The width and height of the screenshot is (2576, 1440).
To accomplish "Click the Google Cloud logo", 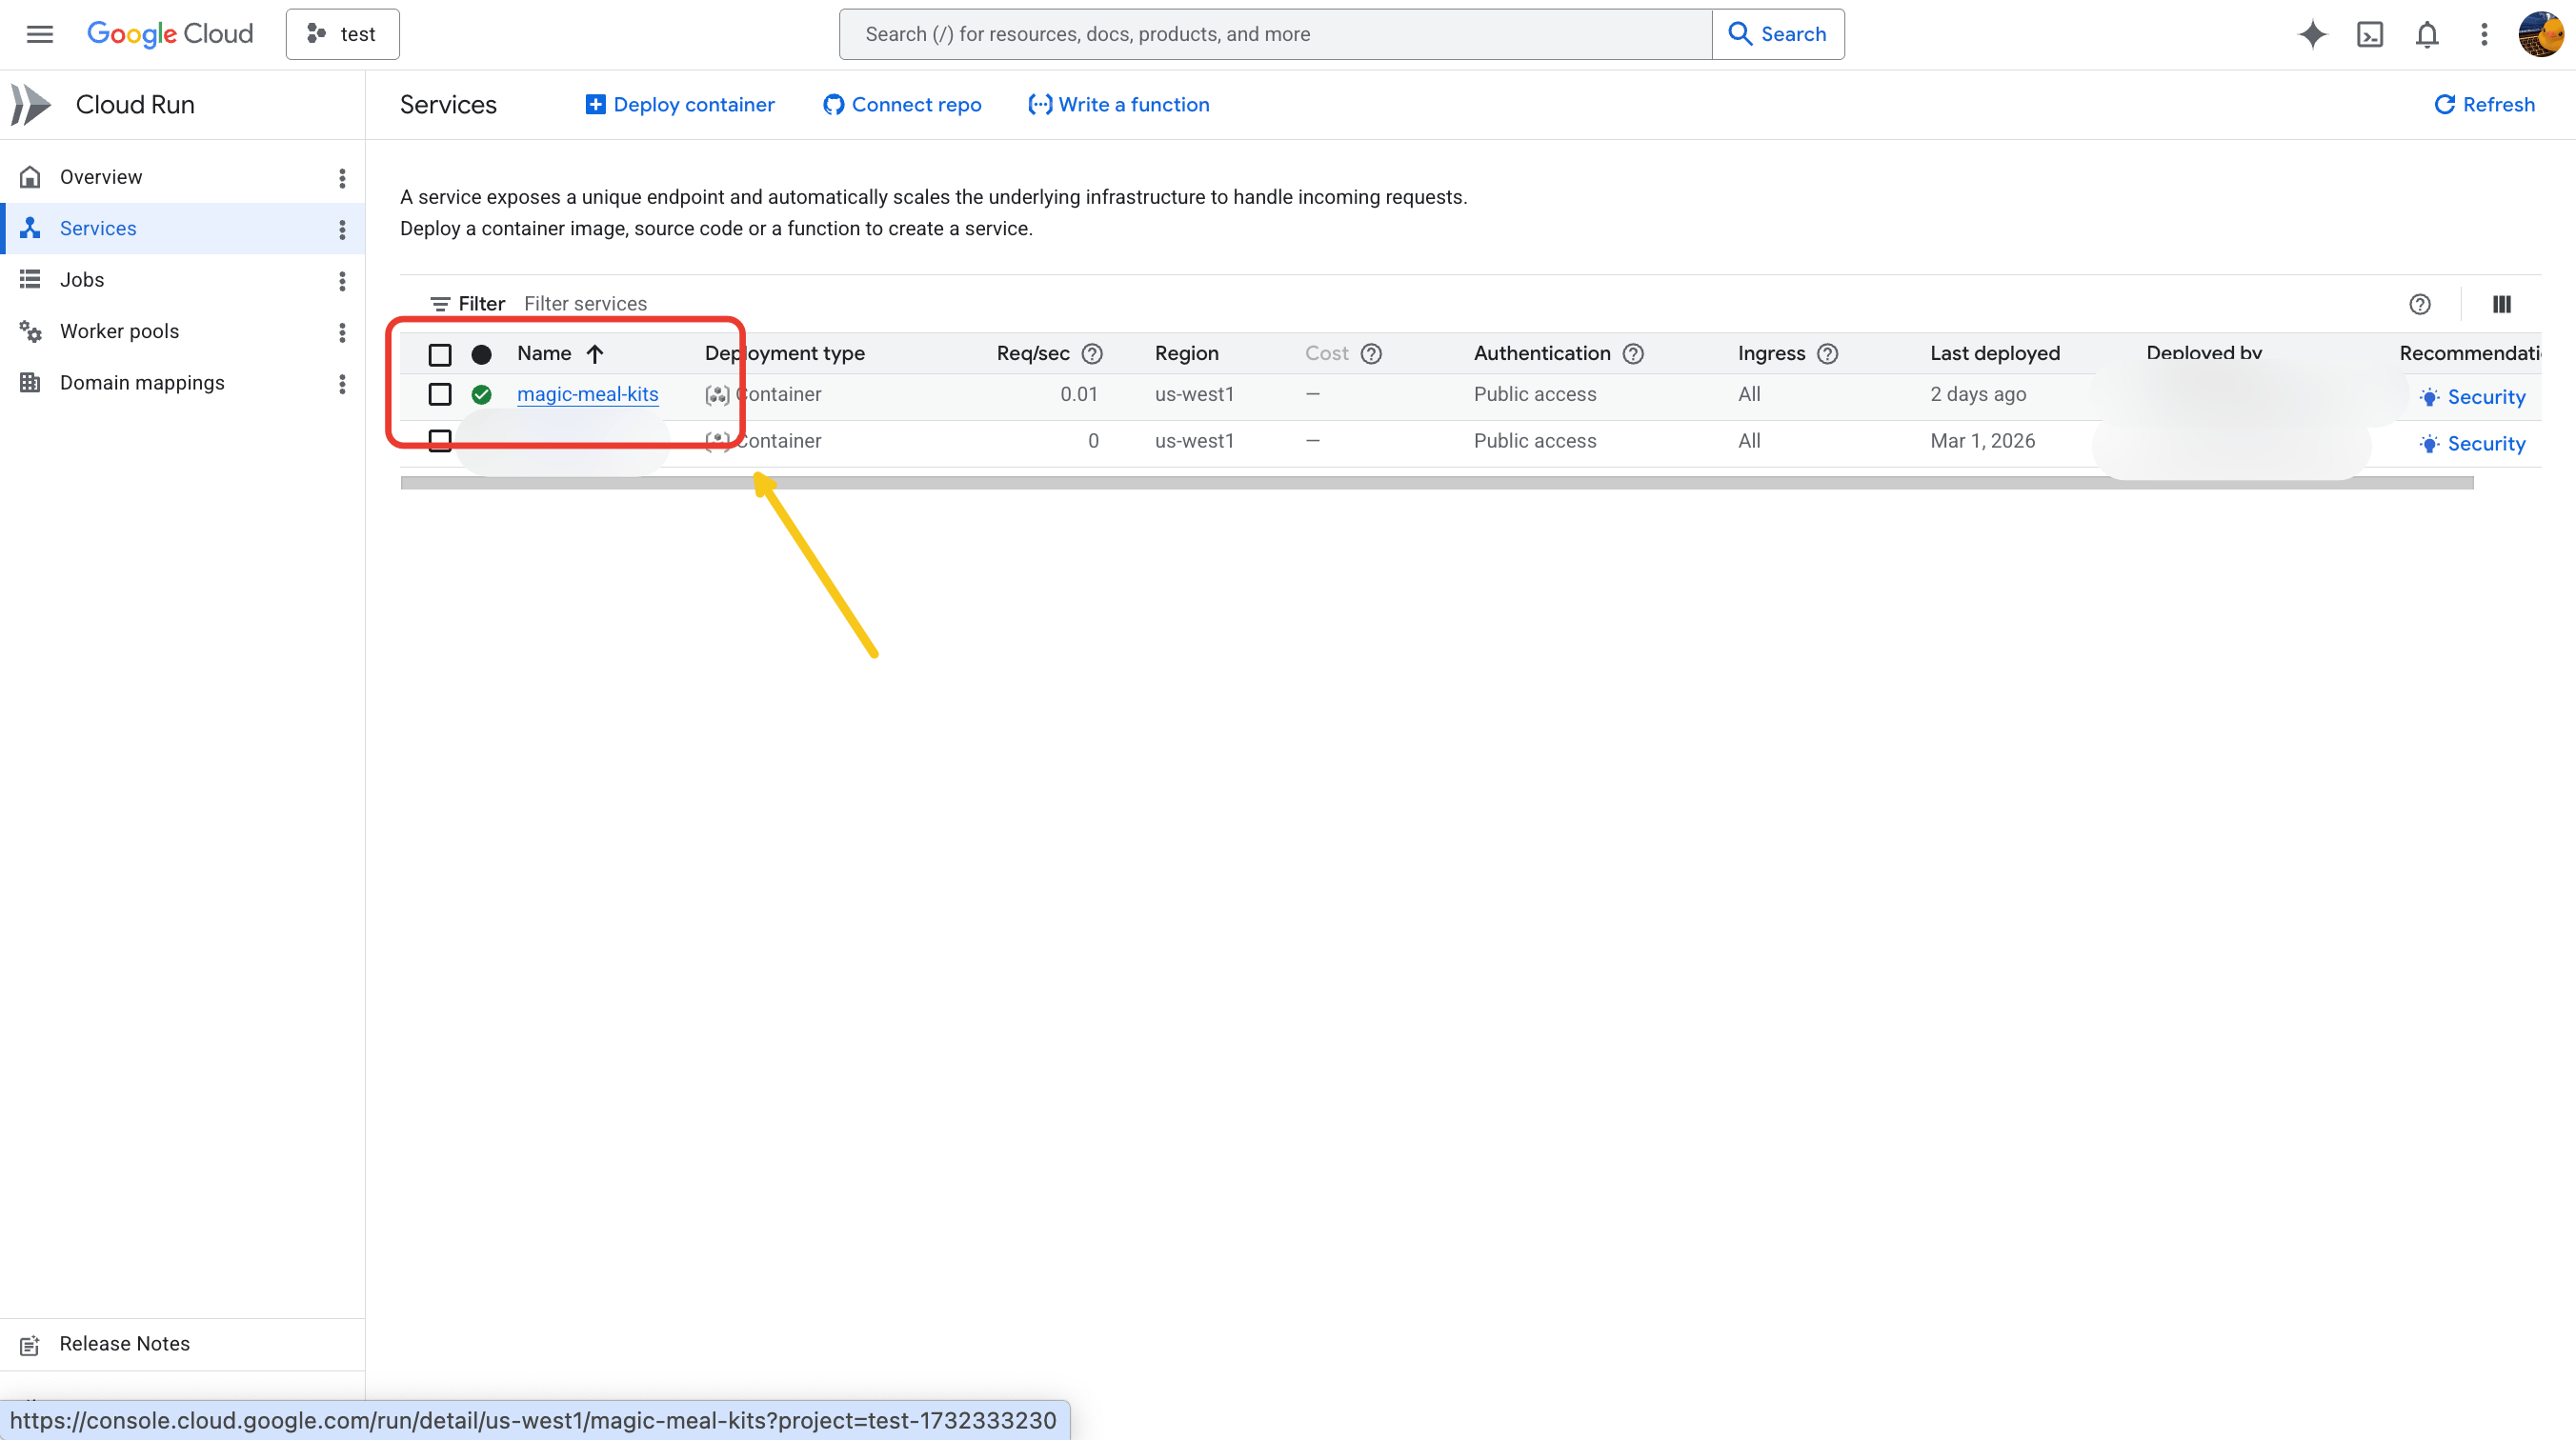I will pos(170,34).
